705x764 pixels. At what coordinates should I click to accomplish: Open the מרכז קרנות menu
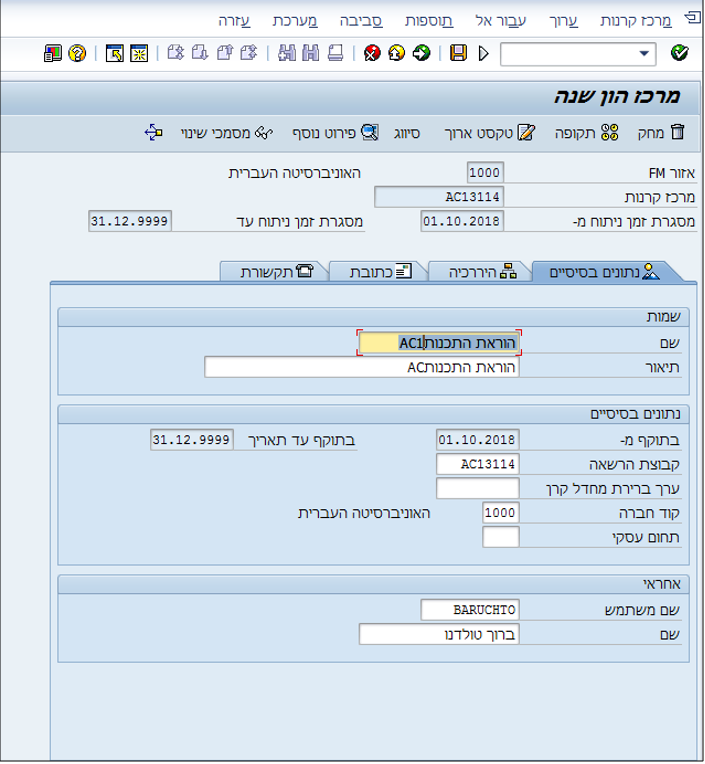click(x=636, y=21)
